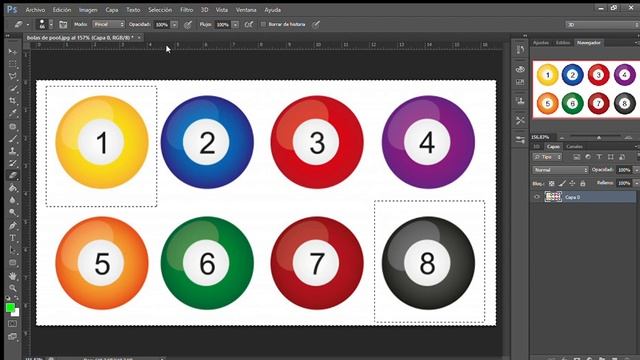Select the History Brush tool

click(13, 163)
